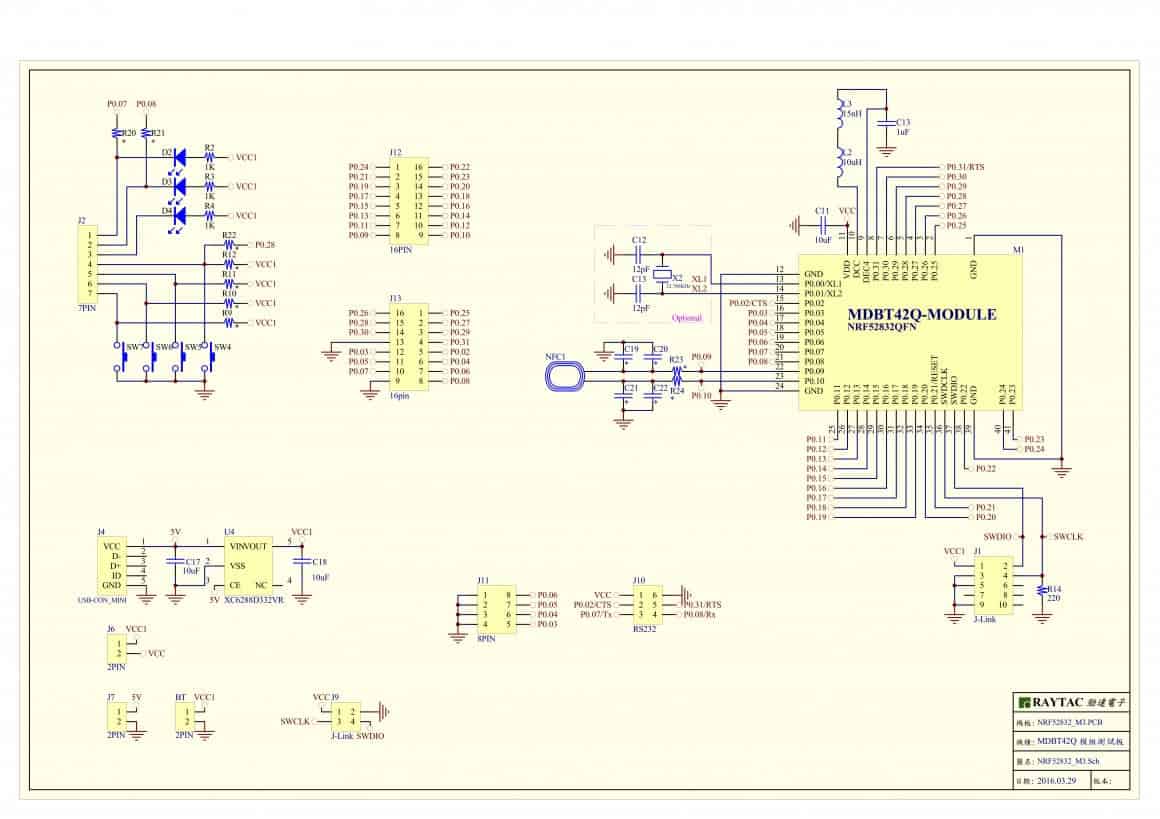Click the J13 16pin header block
Screen dimensions: 1160x819
coord(409,347)
